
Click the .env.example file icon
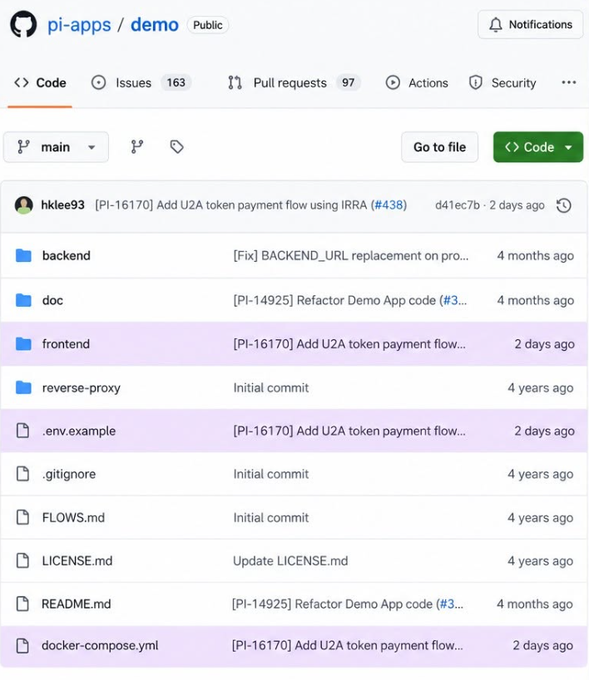tap(23, 431)
